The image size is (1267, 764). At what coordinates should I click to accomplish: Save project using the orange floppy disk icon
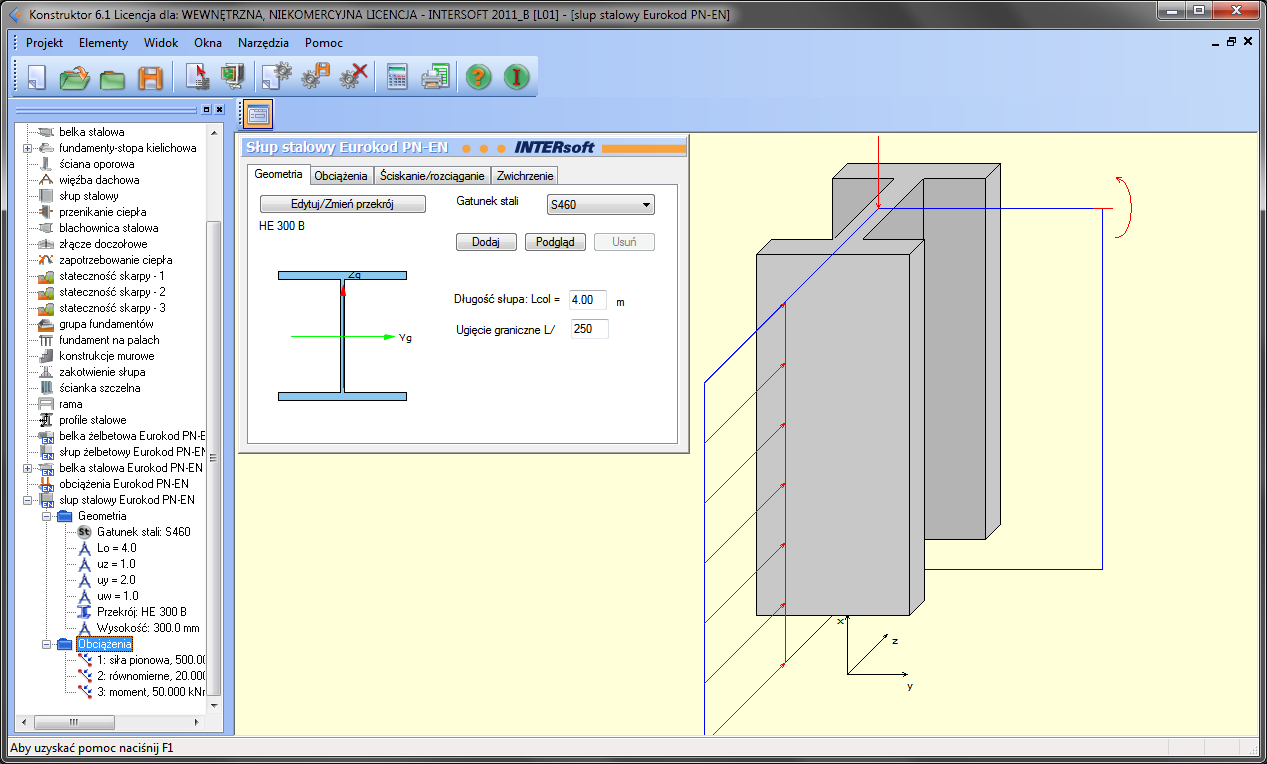[150, 77]
